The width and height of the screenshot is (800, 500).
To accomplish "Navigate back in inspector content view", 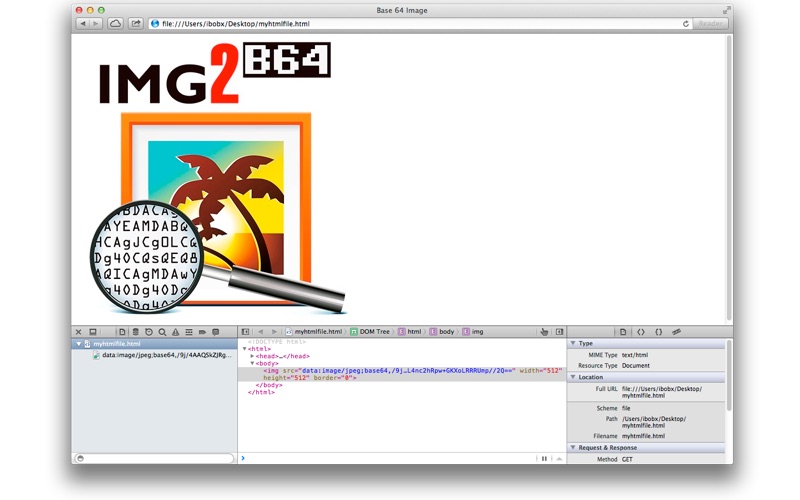I will (261, 332).
